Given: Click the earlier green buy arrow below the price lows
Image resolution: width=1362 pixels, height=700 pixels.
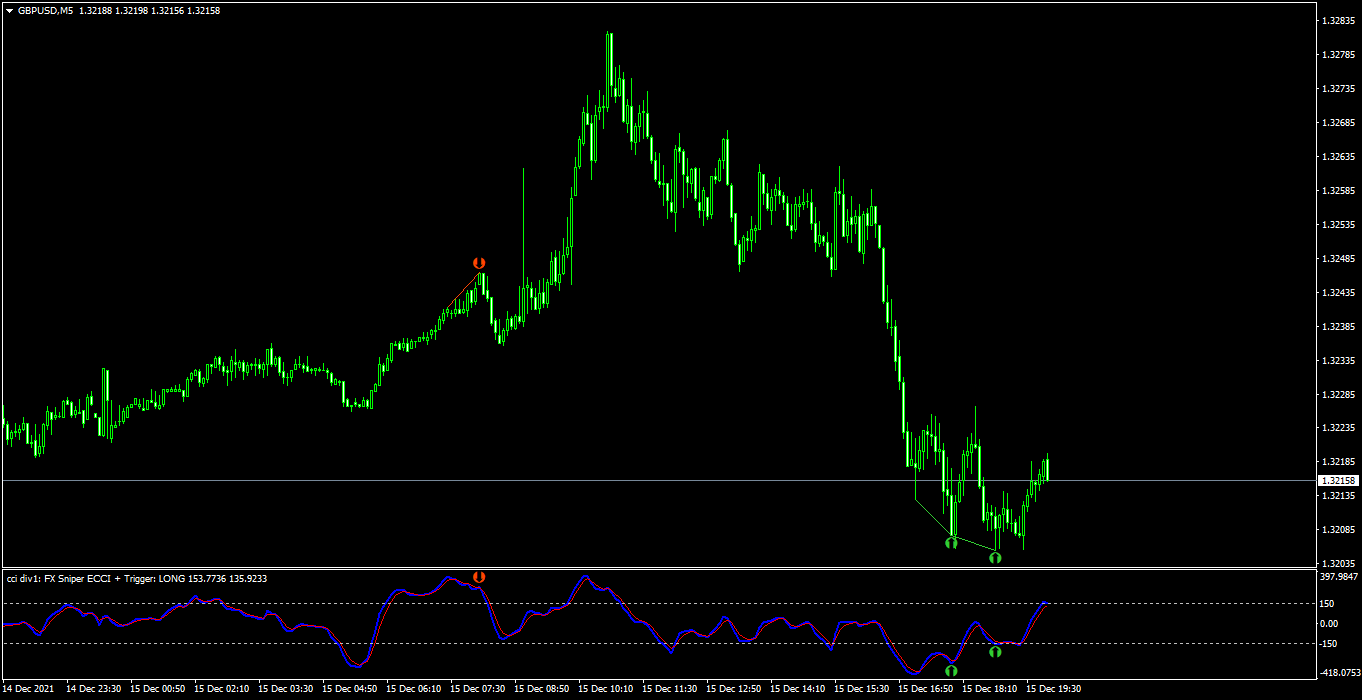Looking at the screenshot, I should click(x=951, y=543).
